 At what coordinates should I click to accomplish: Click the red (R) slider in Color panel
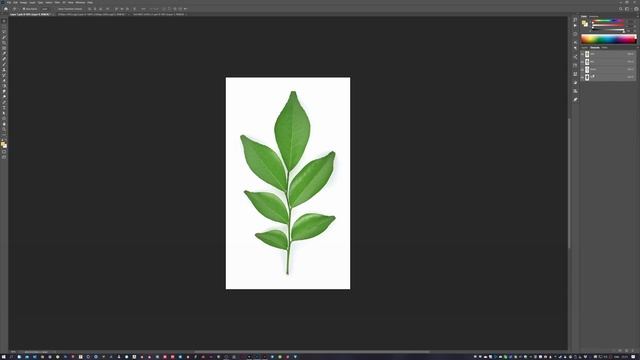coord(608,20)
